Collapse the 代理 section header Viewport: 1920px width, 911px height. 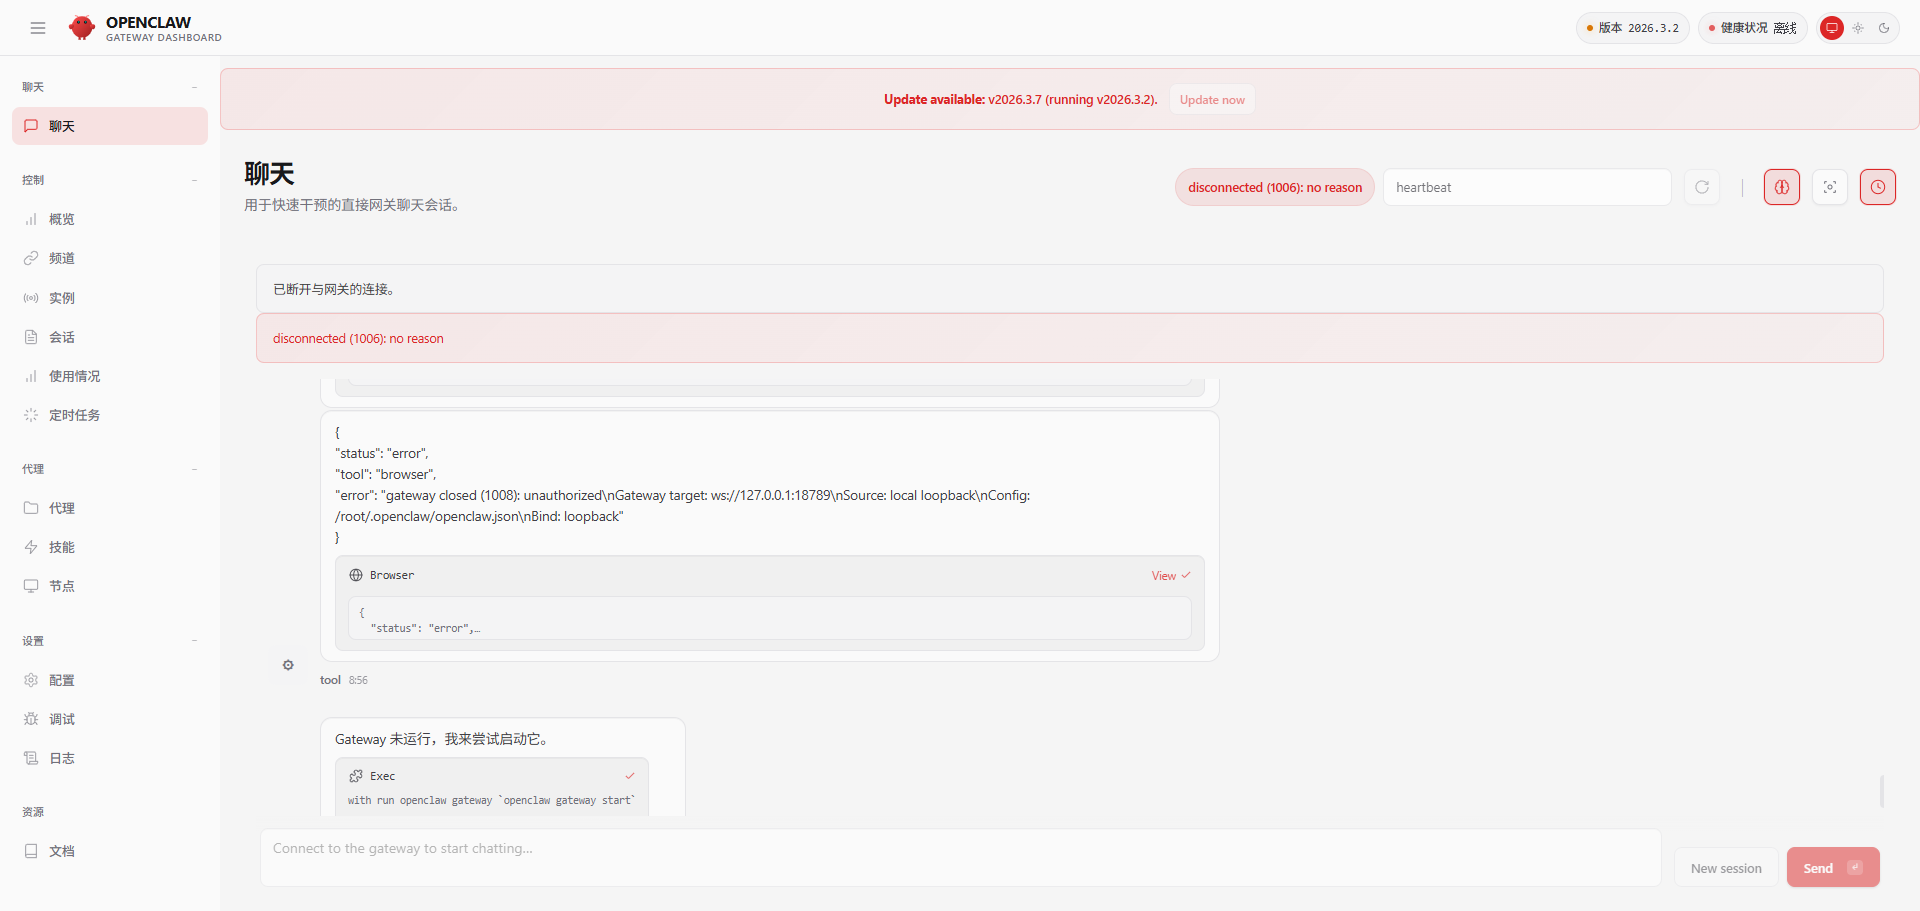click(110, 469)
